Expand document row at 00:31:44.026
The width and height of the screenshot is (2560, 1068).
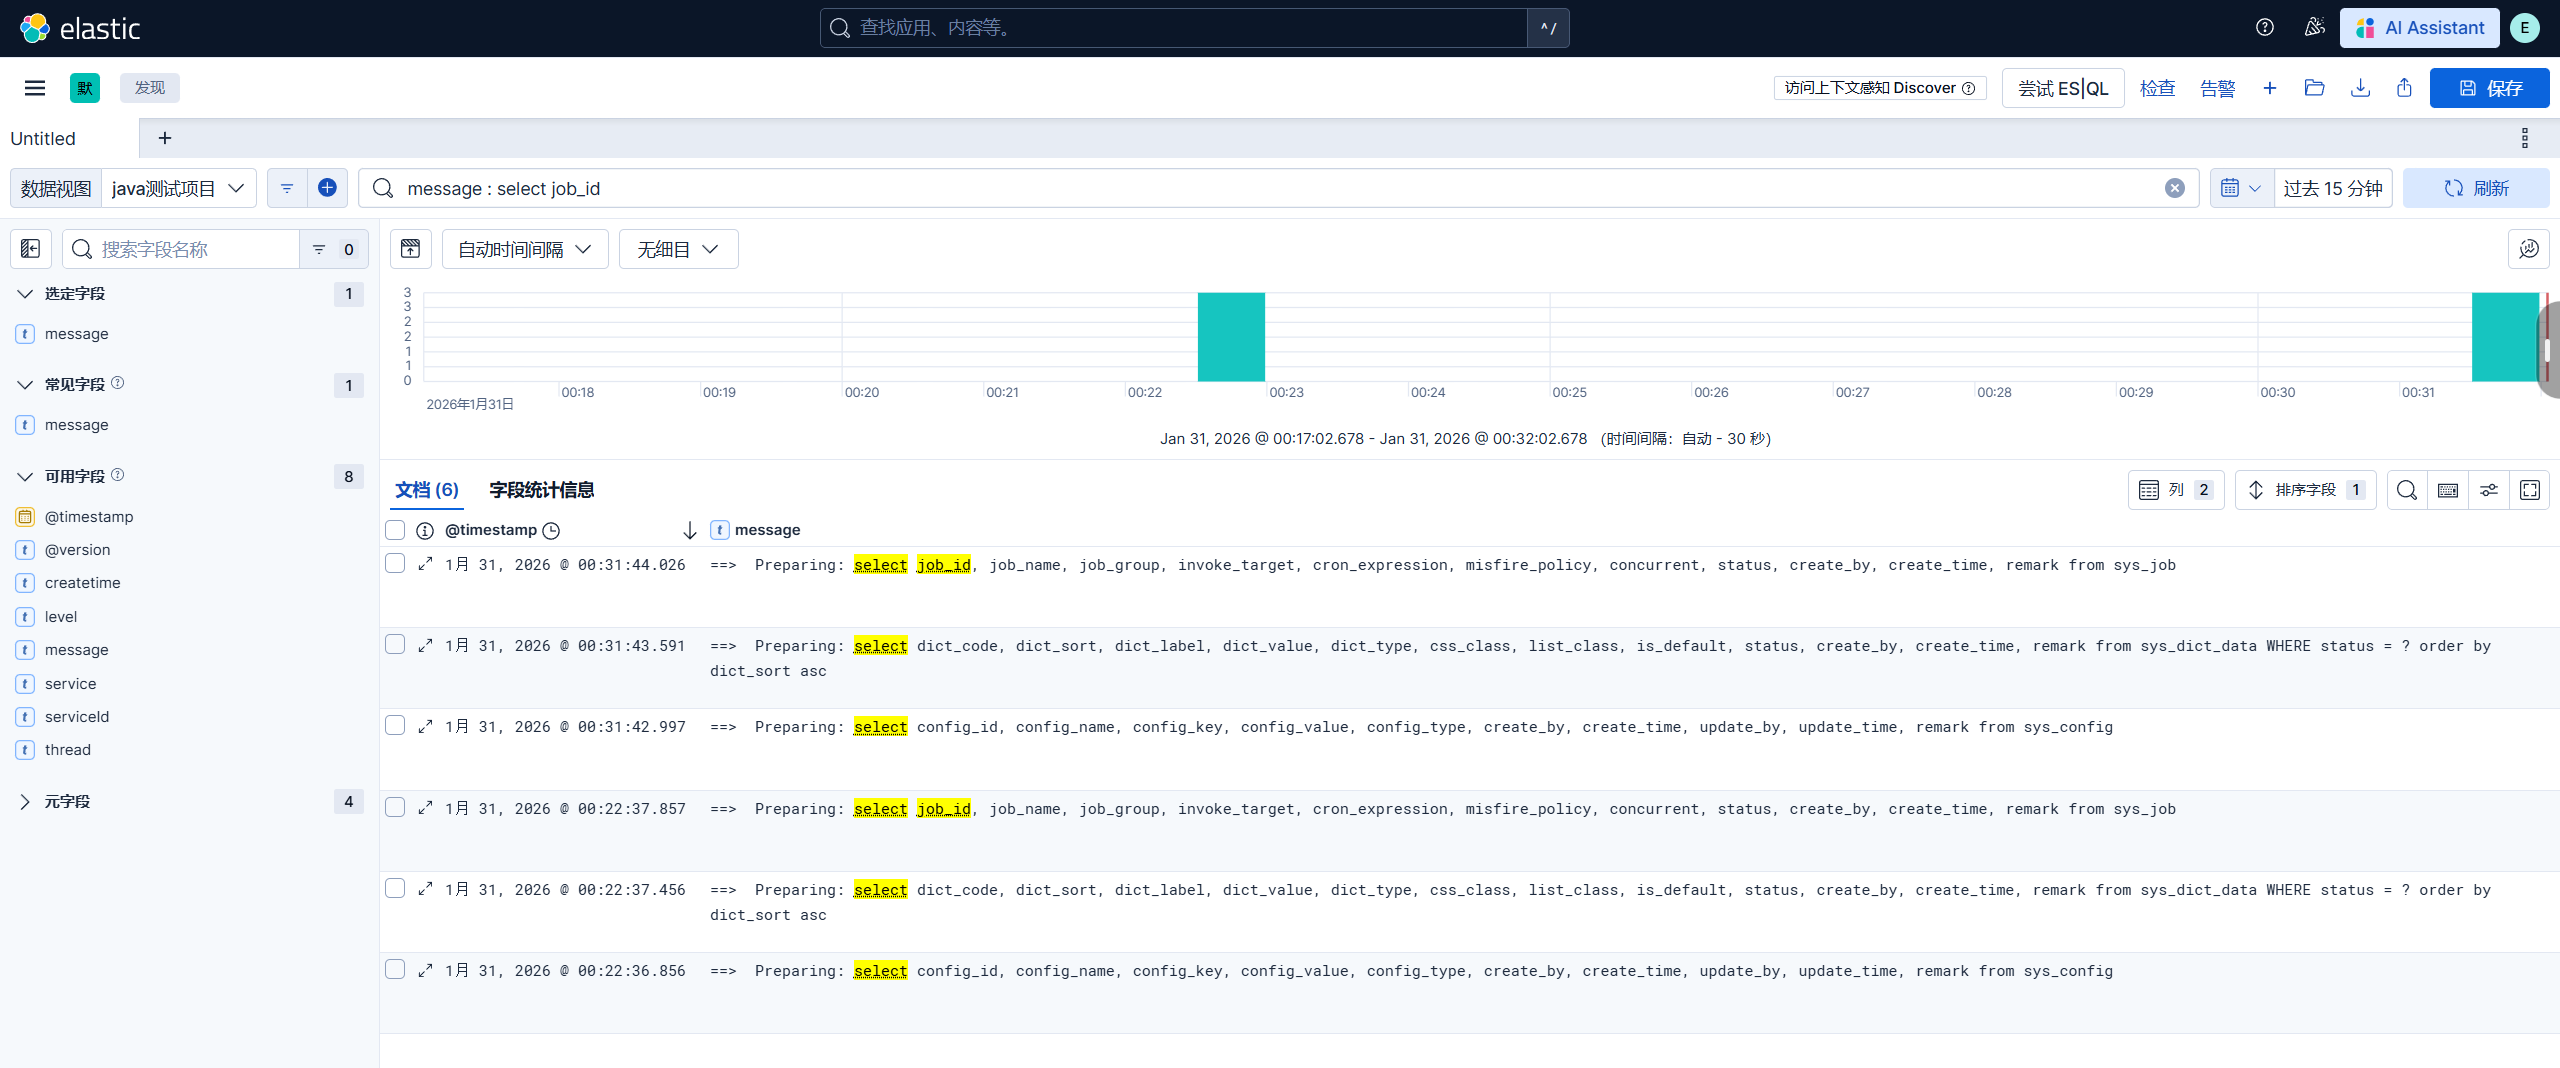(x=425, y=564)
